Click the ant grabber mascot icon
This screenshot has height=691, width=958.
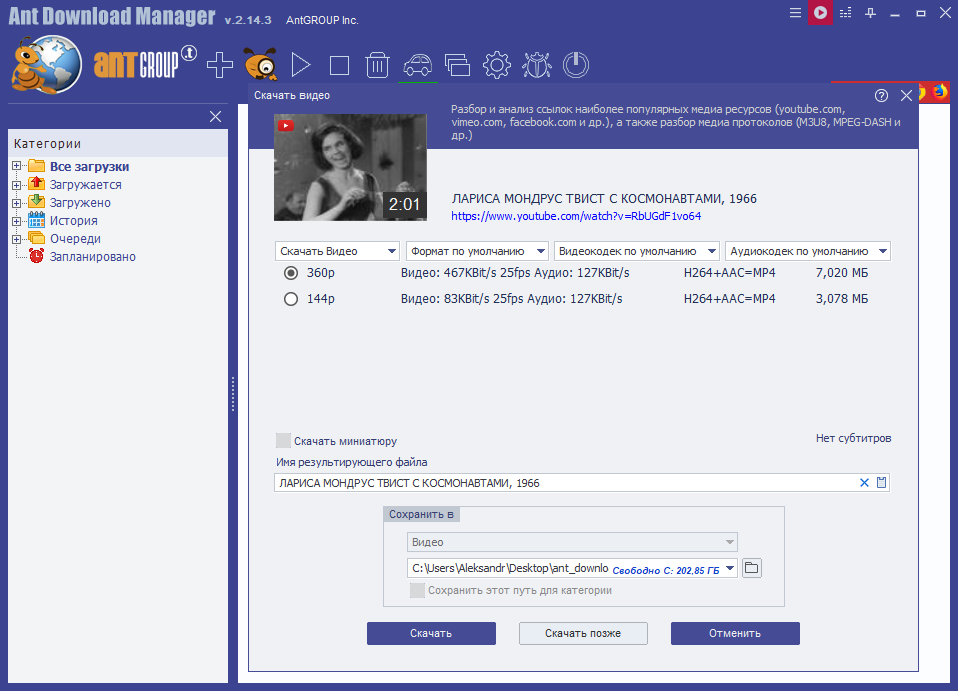[261, 64]
